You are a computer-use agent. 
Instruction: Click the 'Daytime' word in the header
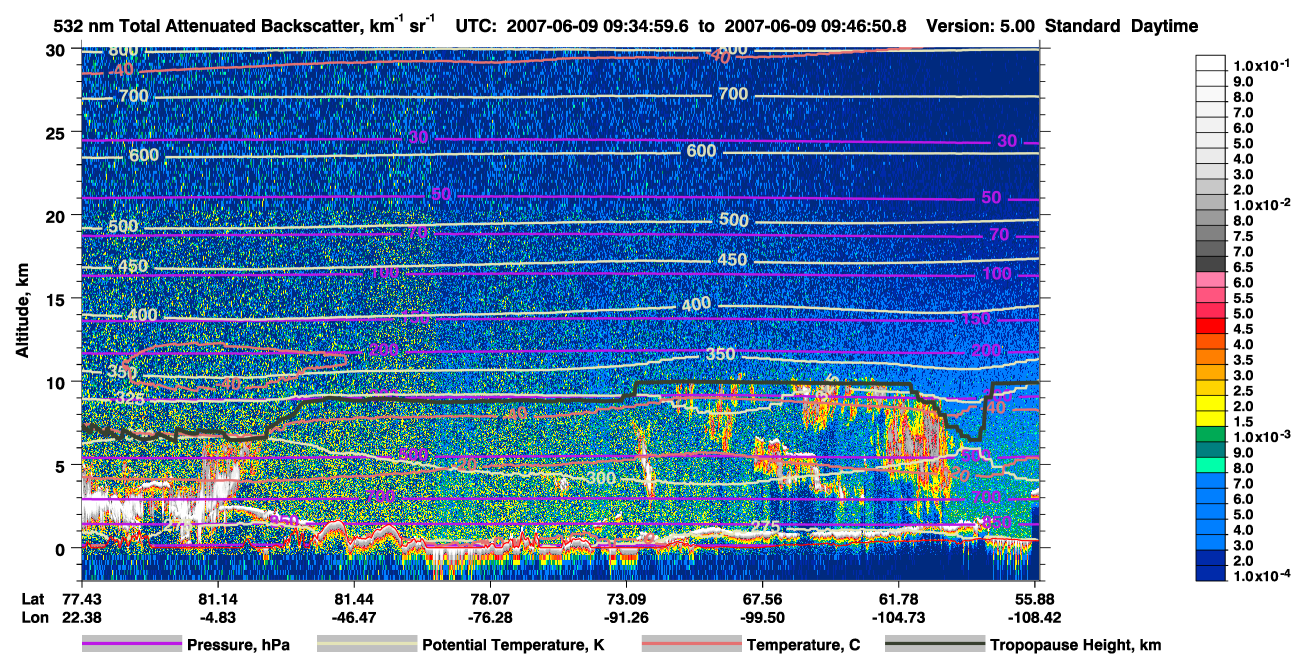pos(1165,26)
